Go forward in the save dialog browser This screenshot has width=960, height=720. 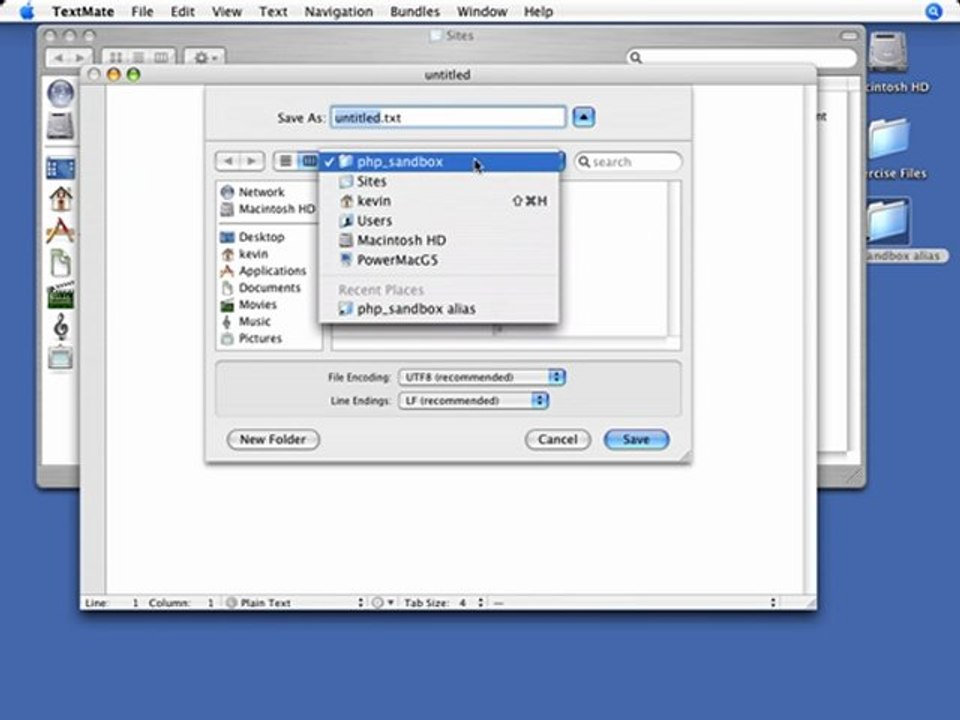(252, 161)
